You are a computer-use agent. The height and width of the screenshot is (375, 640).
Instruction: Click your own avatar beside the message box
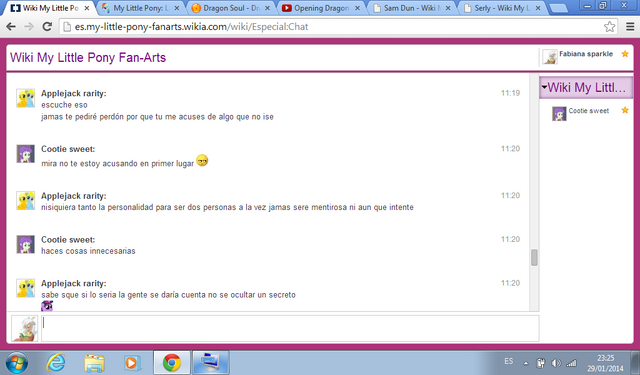coord(24,328)
